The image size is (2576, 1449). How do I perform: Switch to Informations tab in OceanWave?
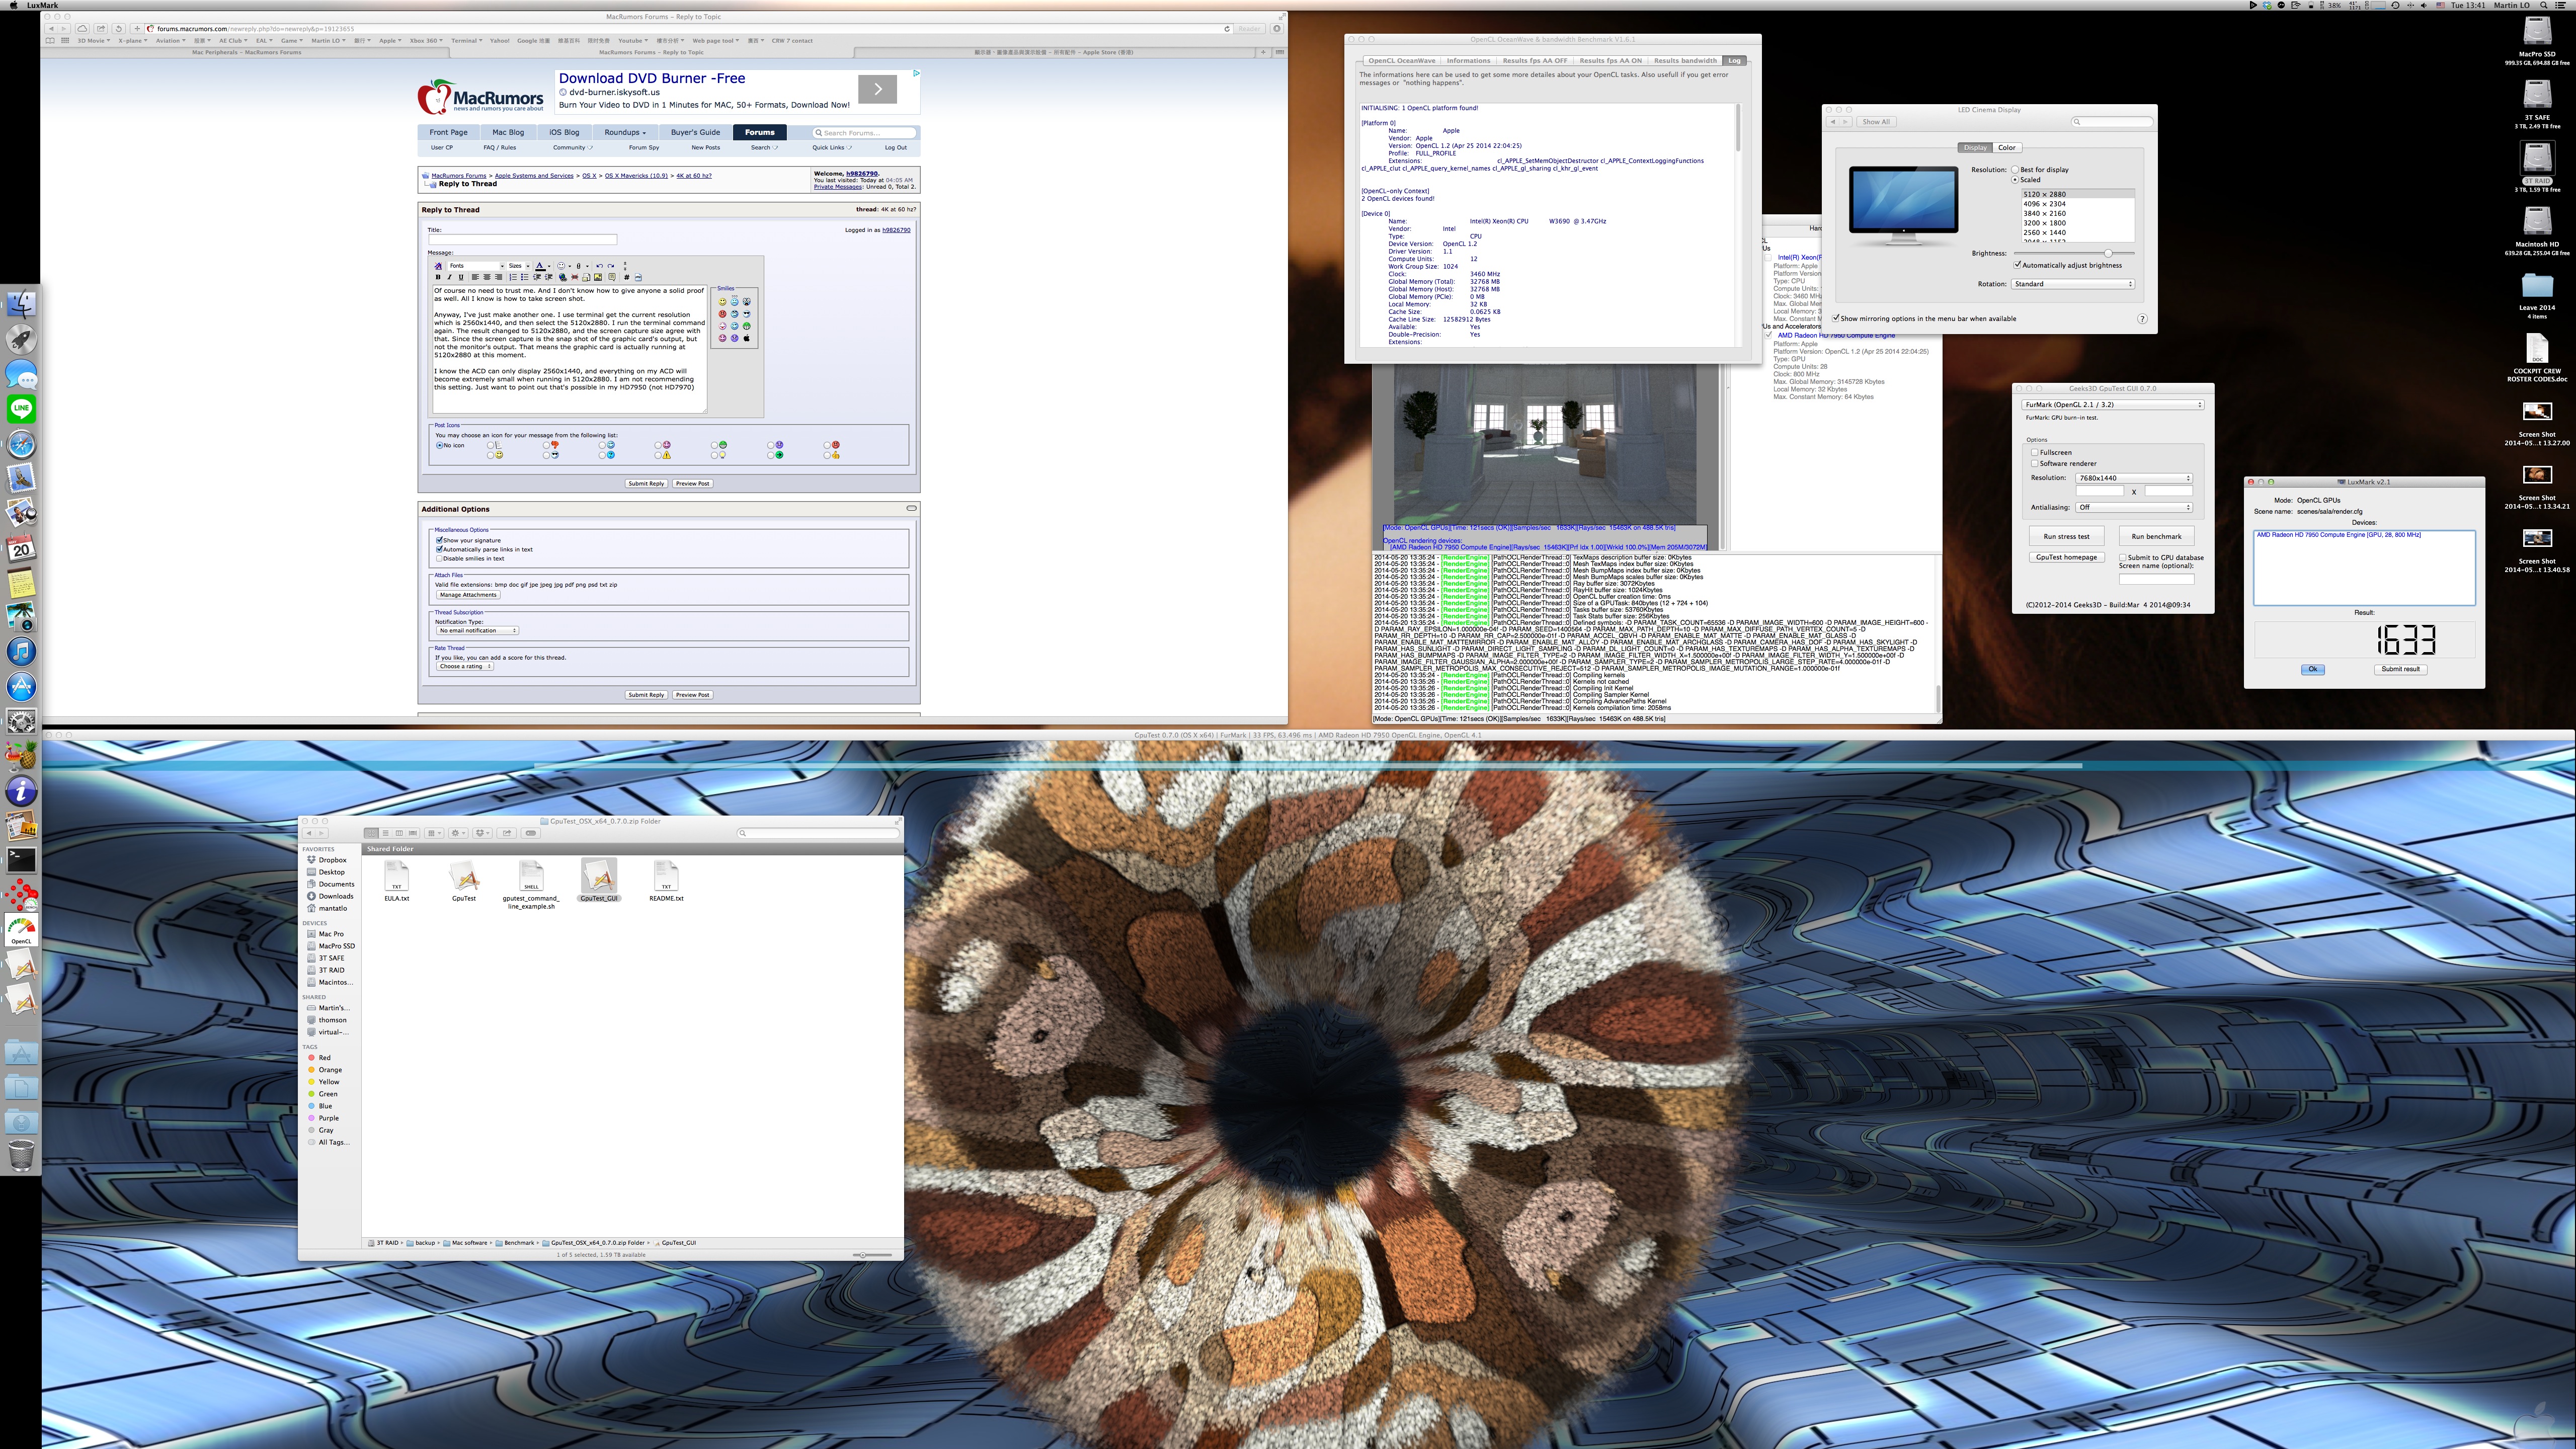[x=1468, y=60]
